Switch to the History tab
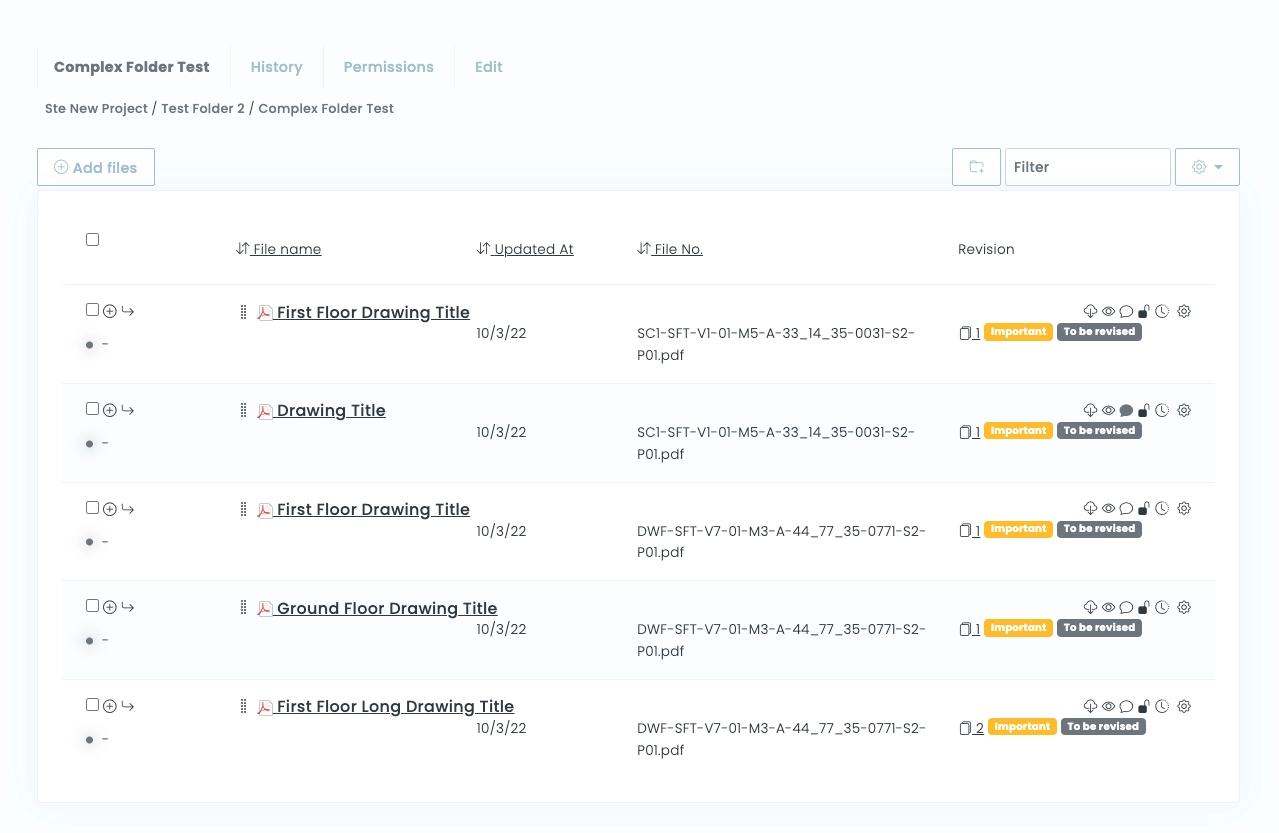This screenshot has width=1279, height=833. click(x=276, y=67)
